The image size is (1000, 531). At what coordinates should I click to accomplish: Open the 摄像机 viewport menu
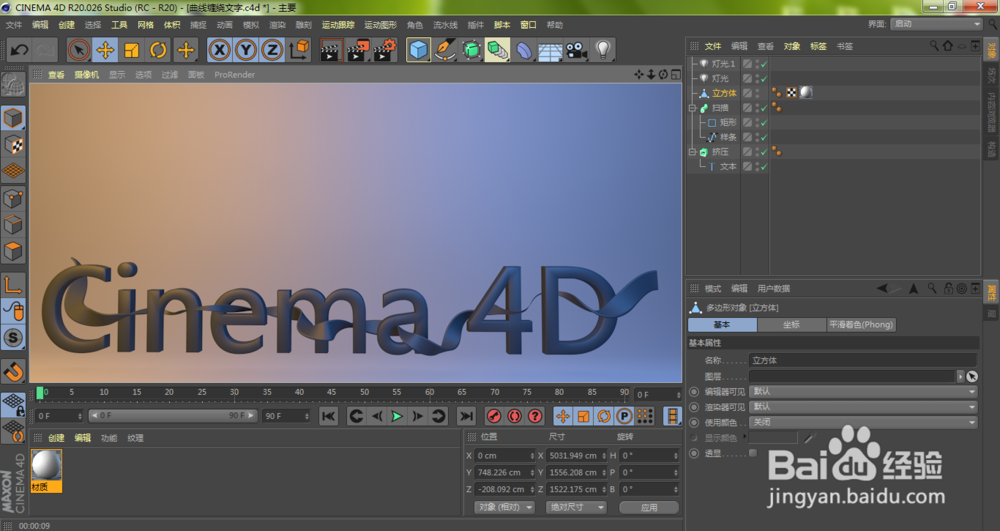click(86, 75)
